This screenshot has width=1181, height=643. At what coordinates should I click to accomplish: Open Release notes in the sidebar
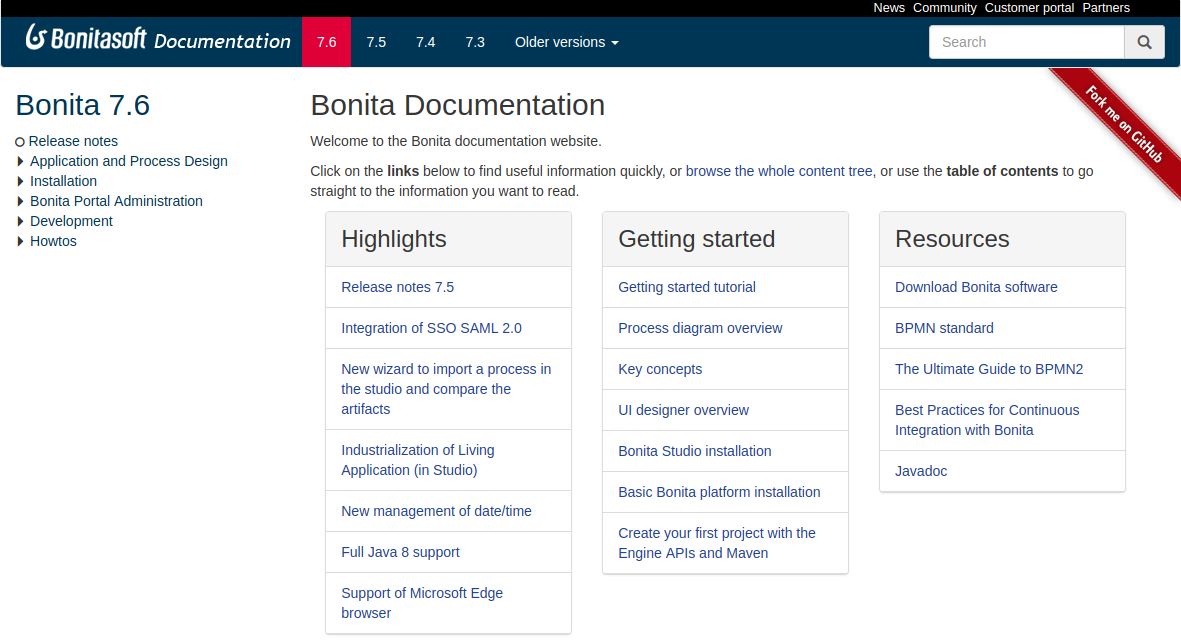tap(73, 142)
